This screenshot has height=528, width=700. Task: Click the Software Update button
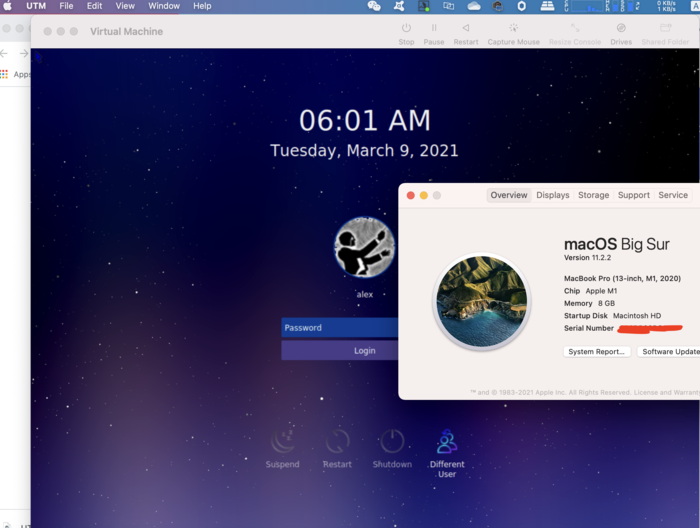pos(668,352)
